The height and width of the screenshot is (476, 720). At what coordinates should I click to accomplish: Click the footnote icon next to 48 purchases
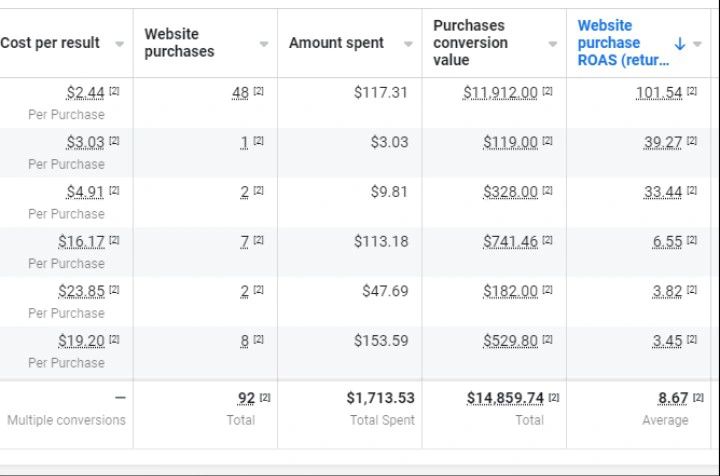pos(258,92)
